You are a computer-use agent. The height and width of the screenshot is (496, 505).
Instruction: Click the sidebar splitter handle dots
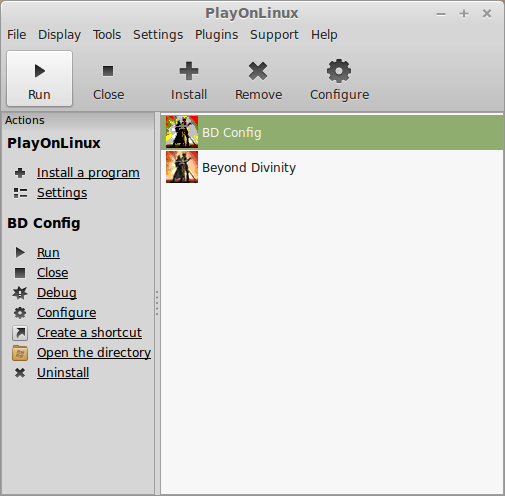coord(157,303)
